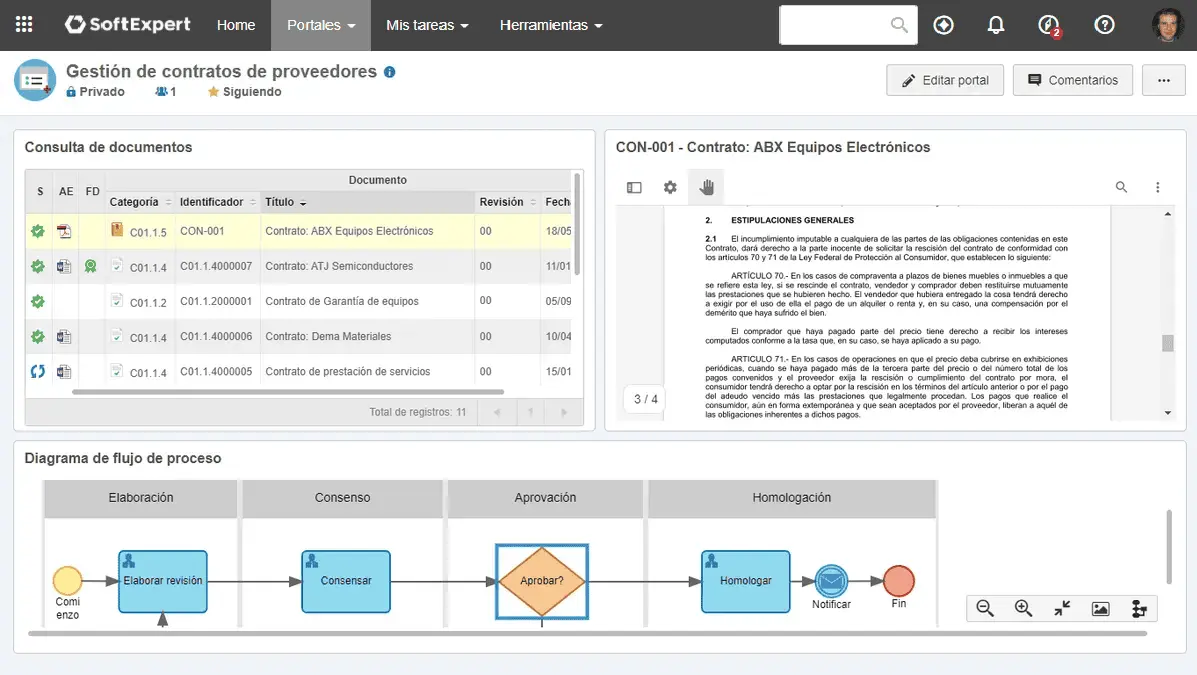Click the Editar portal button
This screenshot has width=1197, height=675.
point(945,80)
